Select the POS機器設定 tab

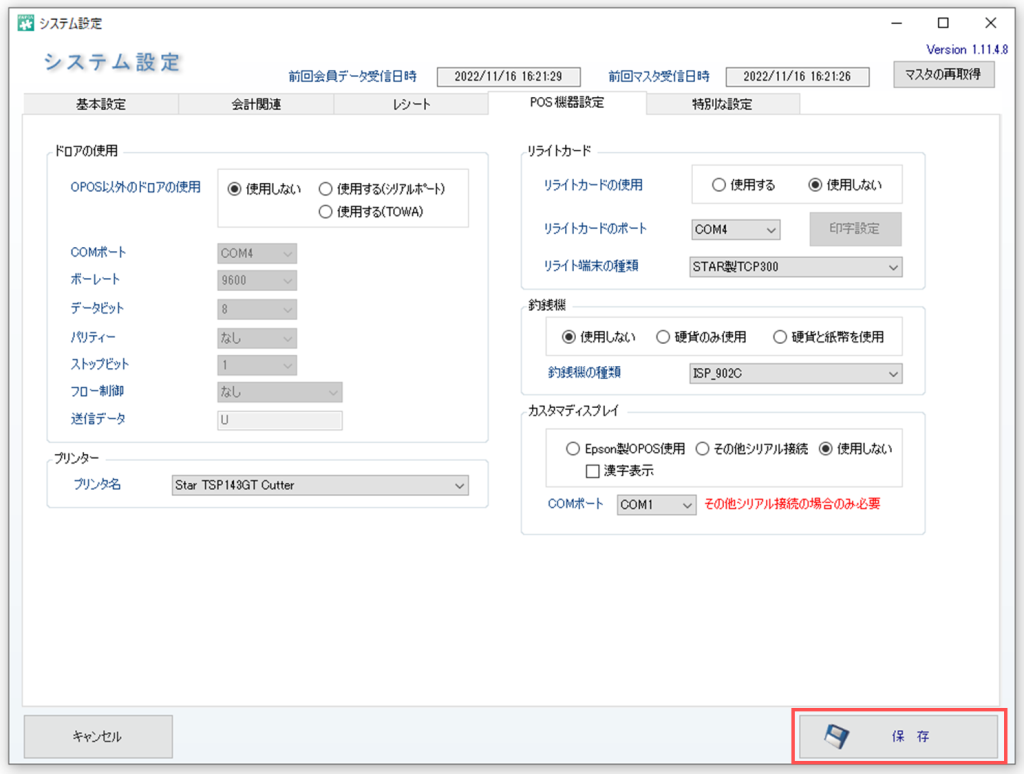[x=567, y=103]
